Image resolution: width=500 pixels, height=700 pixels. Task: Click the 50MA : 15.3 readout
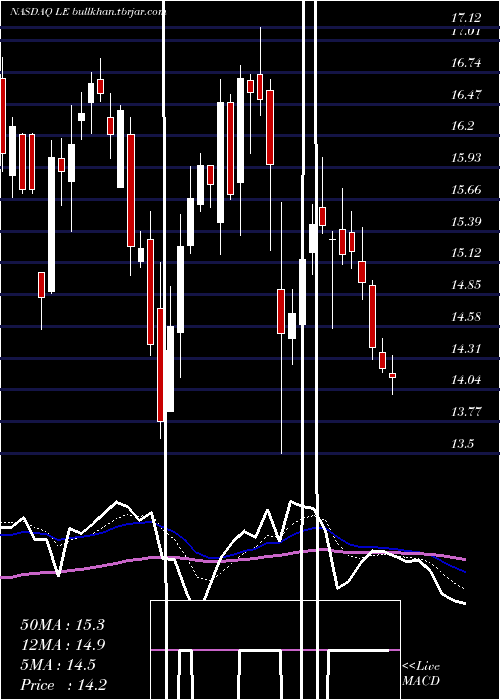pyautogui.click(x=62, y=625)
